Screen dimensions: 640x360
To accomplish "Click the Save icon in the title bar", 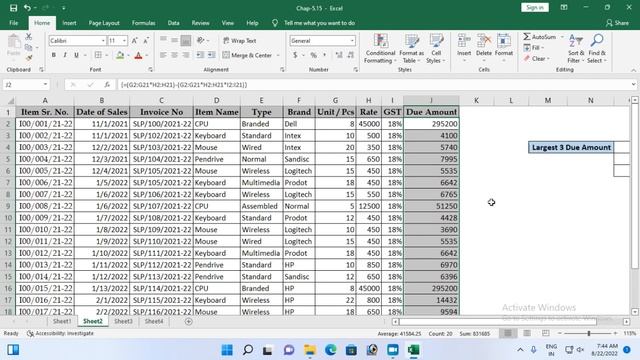I will 13,8.
